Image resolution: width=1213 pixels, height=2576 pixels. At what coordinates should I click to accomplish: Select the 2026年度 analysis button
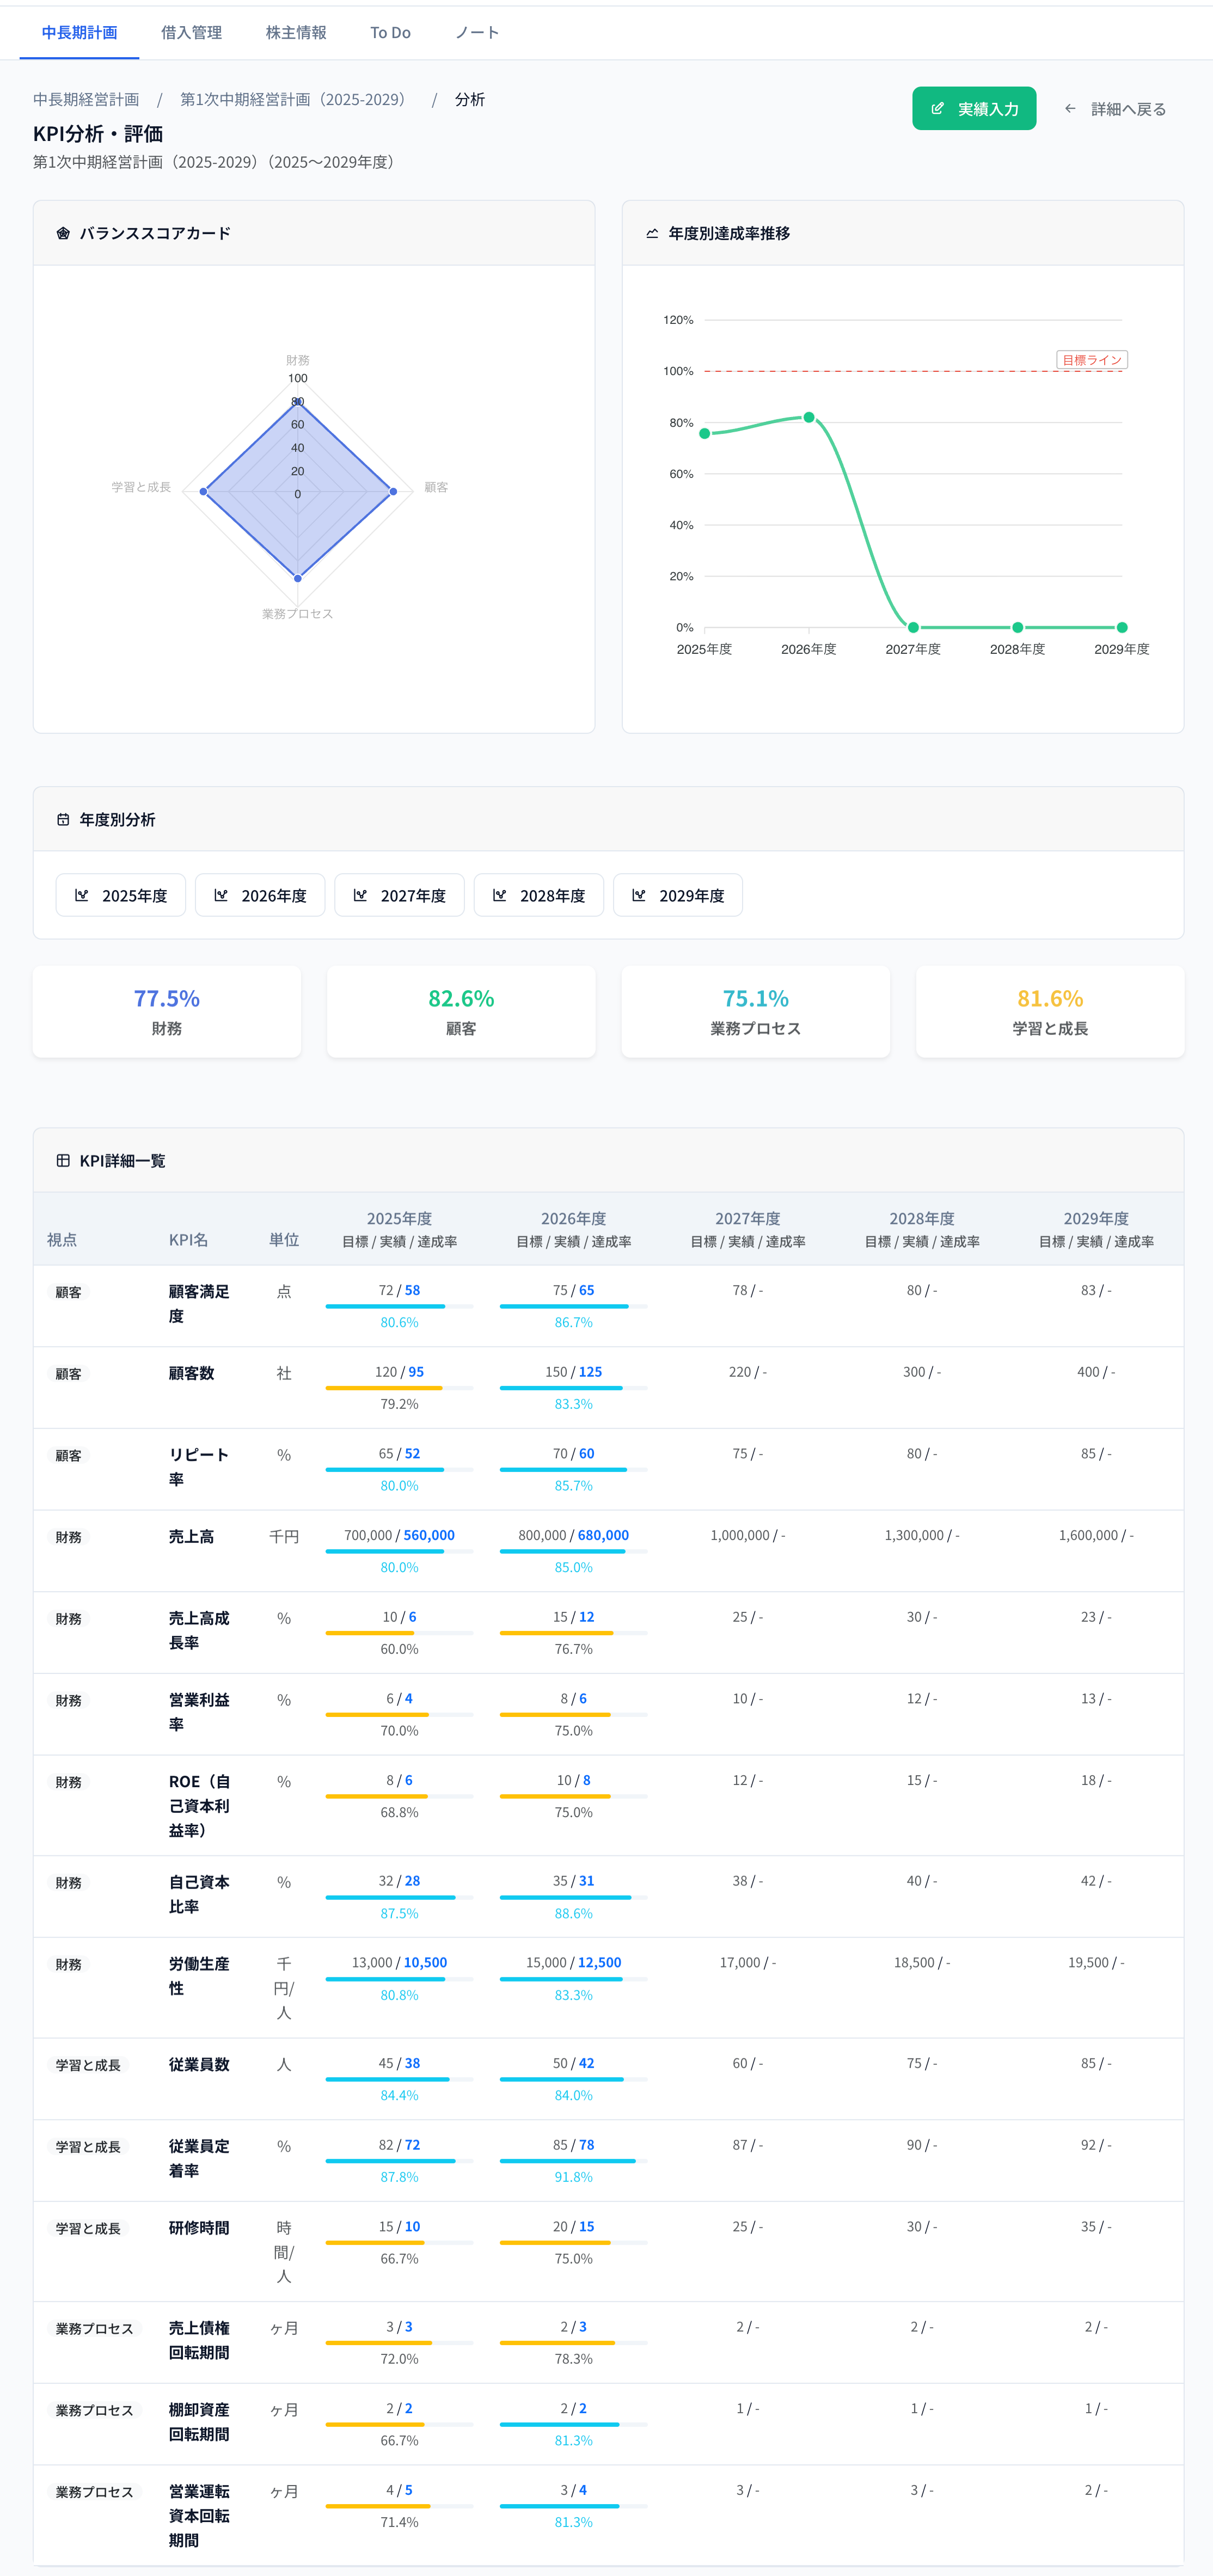pyautogui.click(x=260, y=895)
